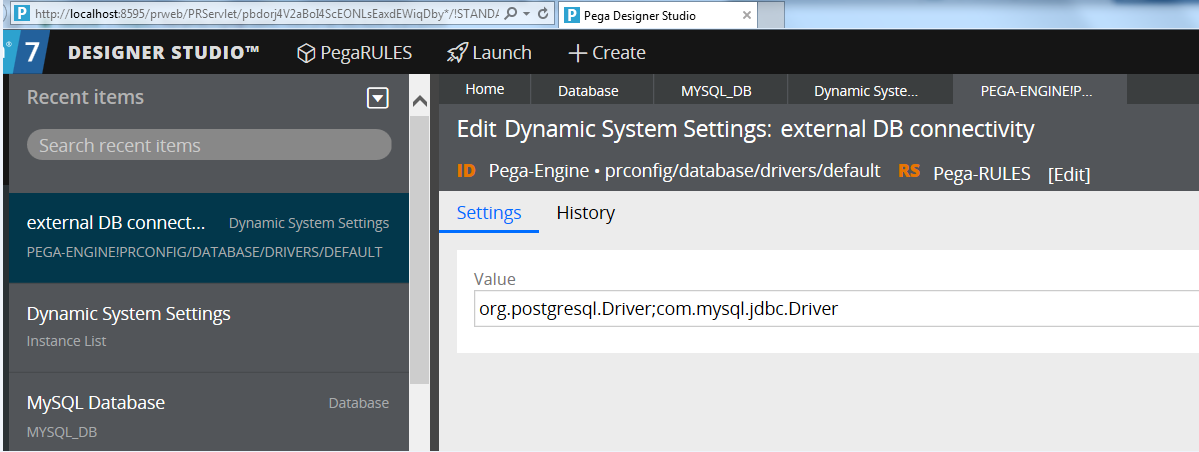1199x452 pixels.
Task: Click the MYSQL_DB key text in sidebar
Action: (62, 433)
